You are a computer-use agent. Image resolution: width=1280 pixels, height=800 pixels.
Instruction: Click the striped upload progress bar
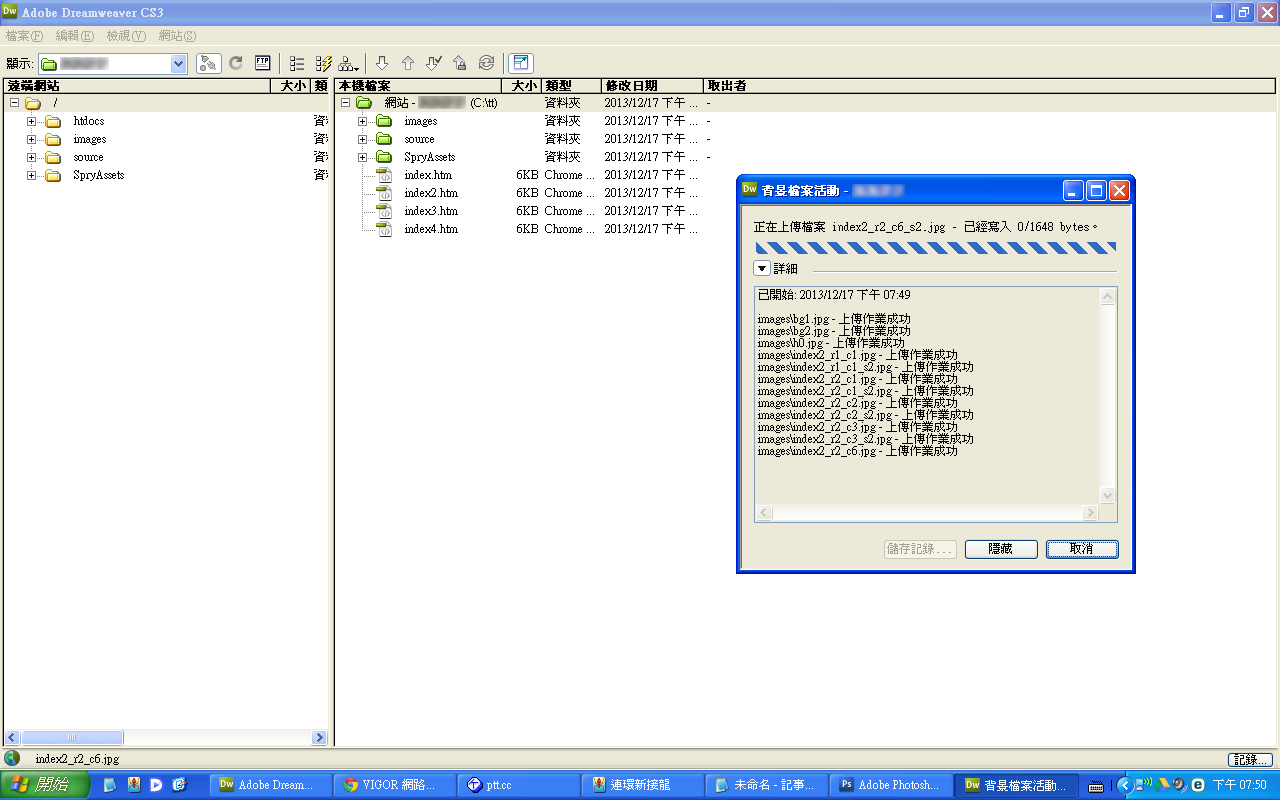click(x=935, y=248)
